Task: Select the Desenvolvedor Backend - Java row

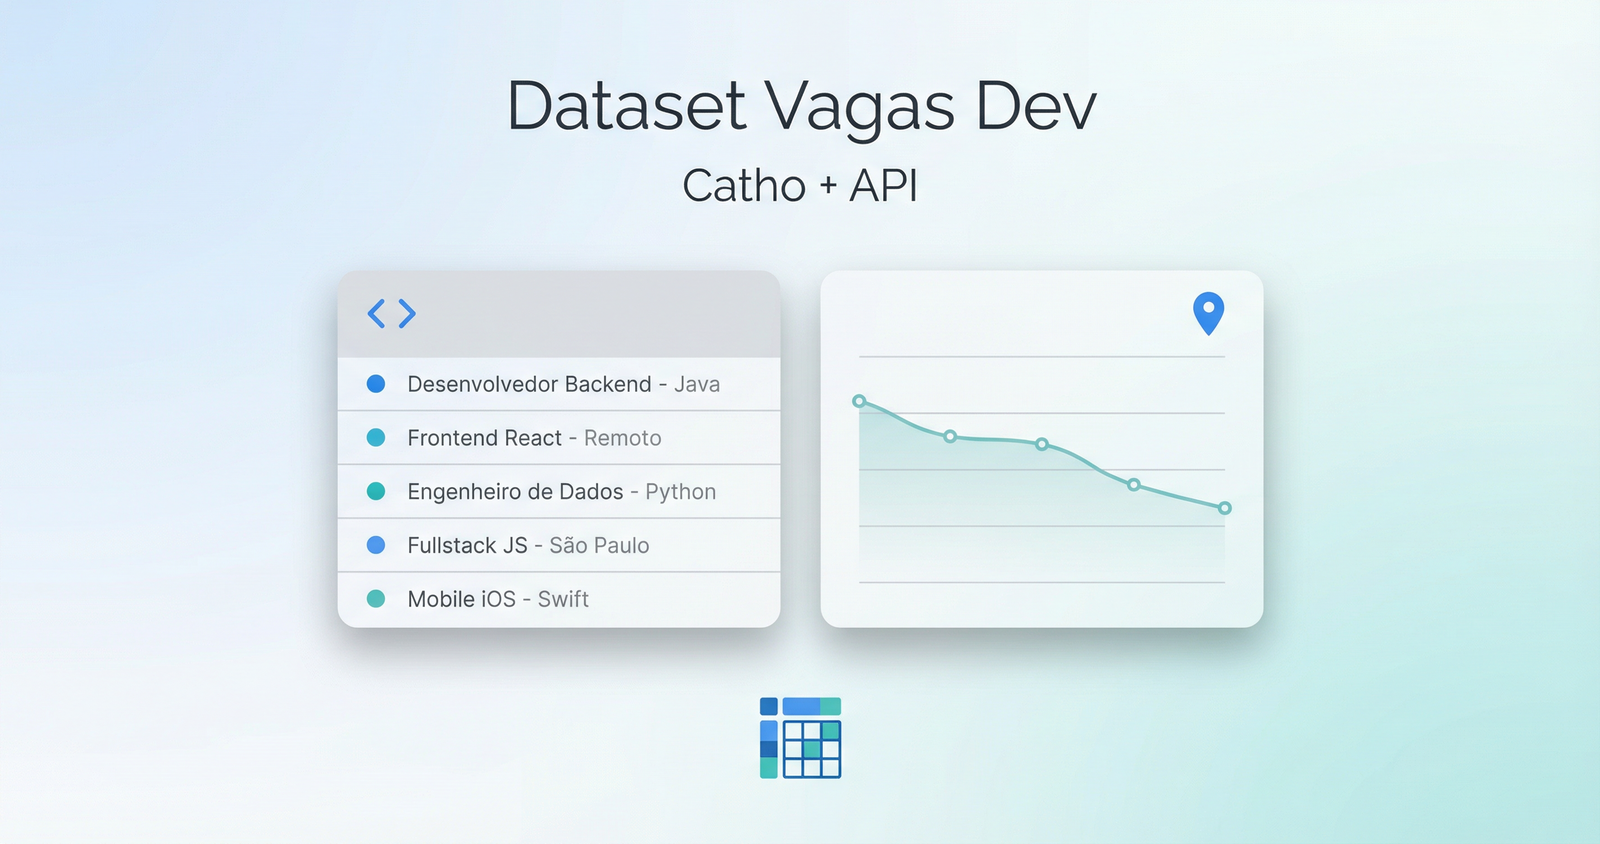Action: 559,384
